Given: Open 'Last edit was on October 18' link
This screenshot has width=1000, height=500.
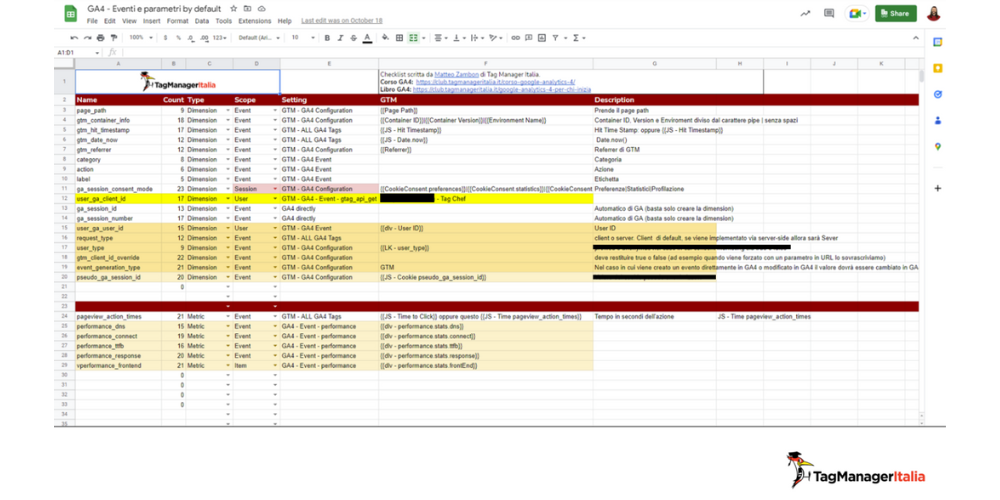Looking at the screenshot, I should point(341,21).
